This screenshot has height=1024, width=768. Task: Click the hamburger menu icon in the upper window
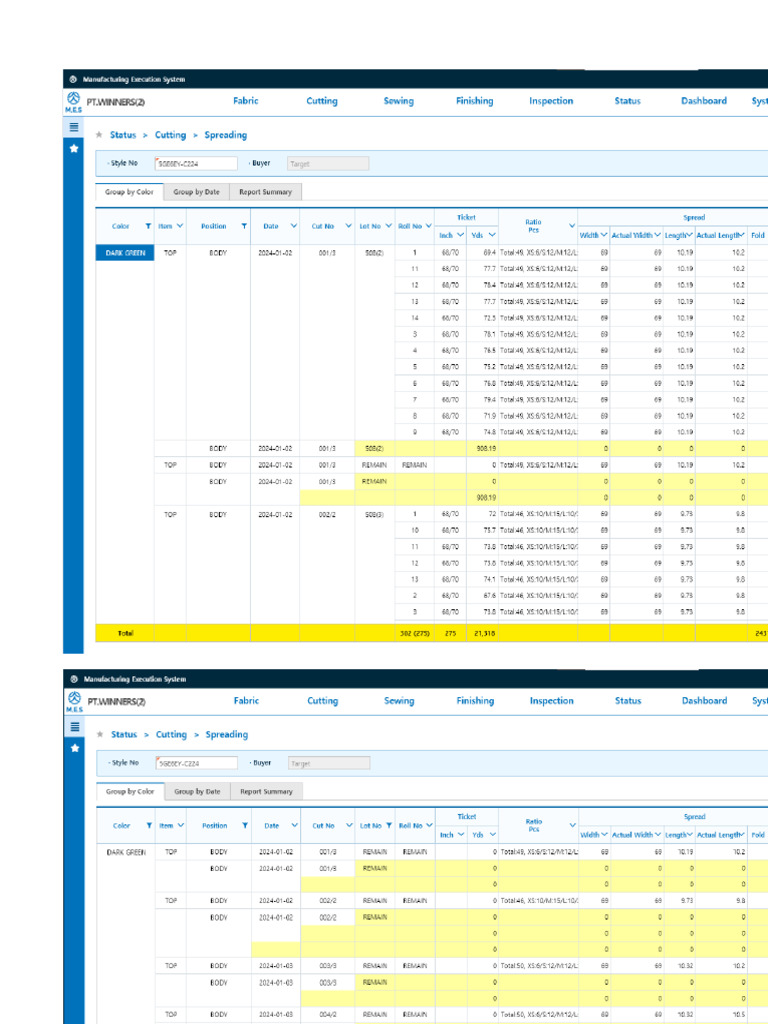[x=73, y=128]
